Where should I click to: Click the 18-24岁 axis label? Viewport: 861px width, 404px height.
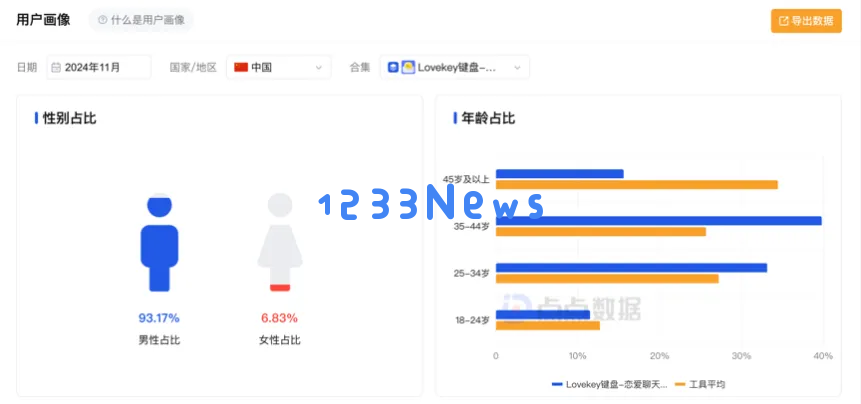[472, 321]
